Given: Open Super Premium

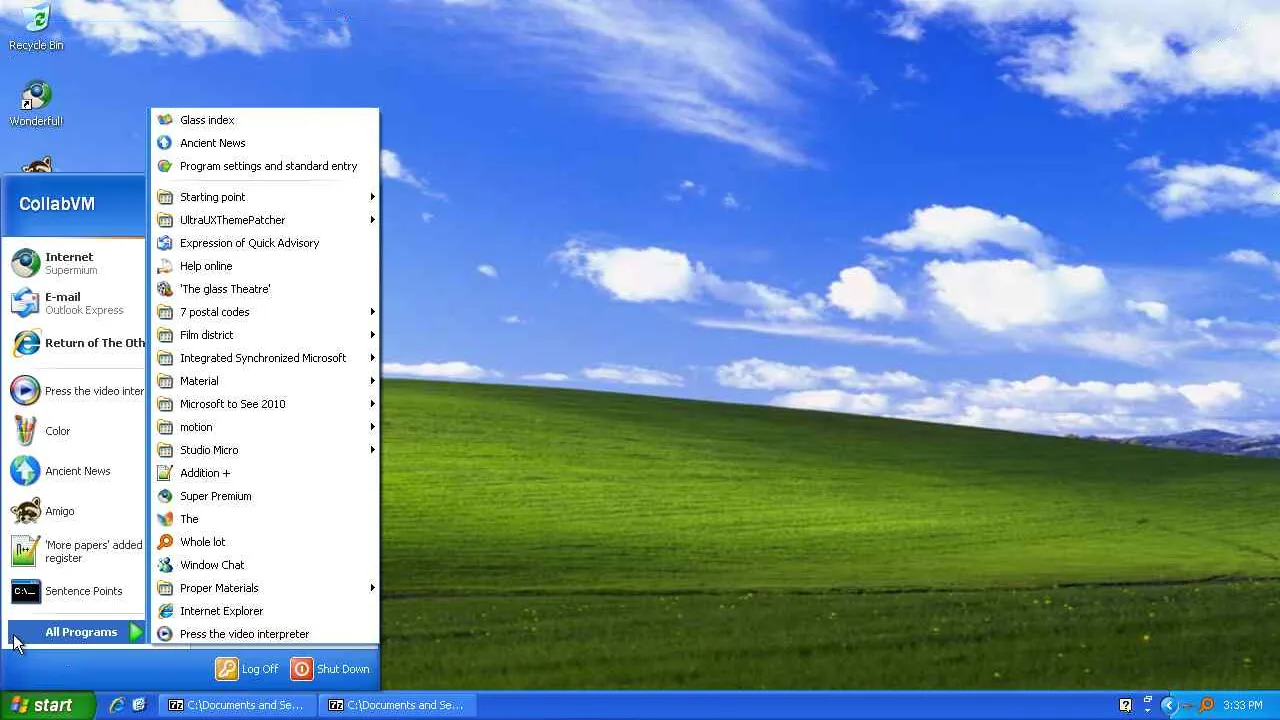Looking at the screenshot, I should click(x=265, y=496).
